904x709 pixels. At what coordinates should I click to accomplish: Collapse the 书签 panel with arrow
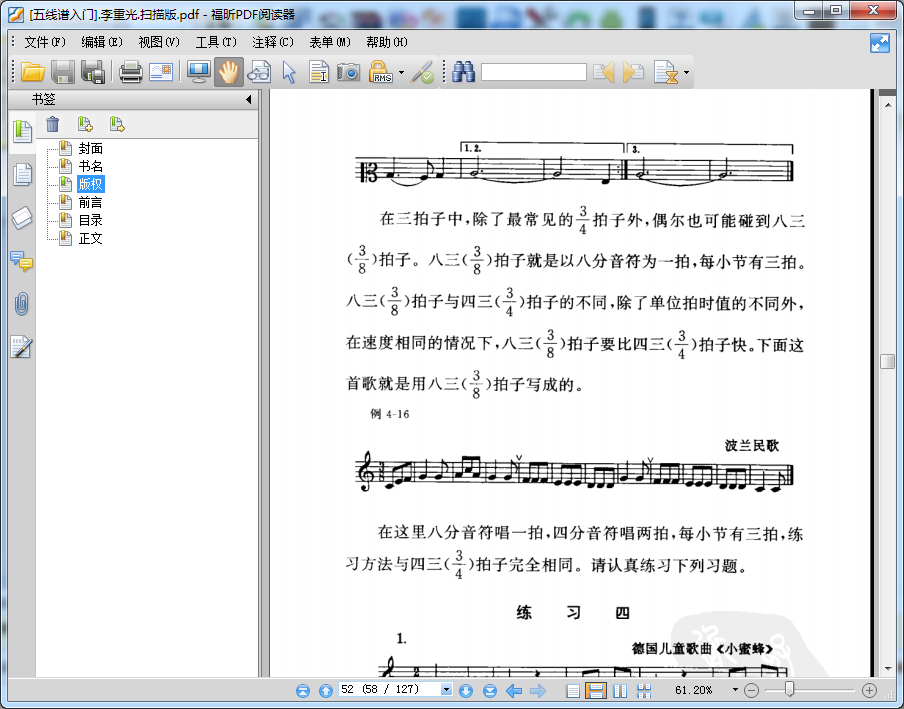[248, 99]
